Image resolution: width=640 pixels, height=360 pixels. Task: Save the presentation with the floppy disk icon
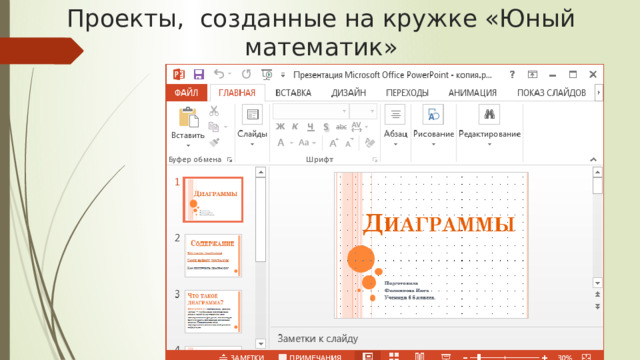tap(199, 74)
